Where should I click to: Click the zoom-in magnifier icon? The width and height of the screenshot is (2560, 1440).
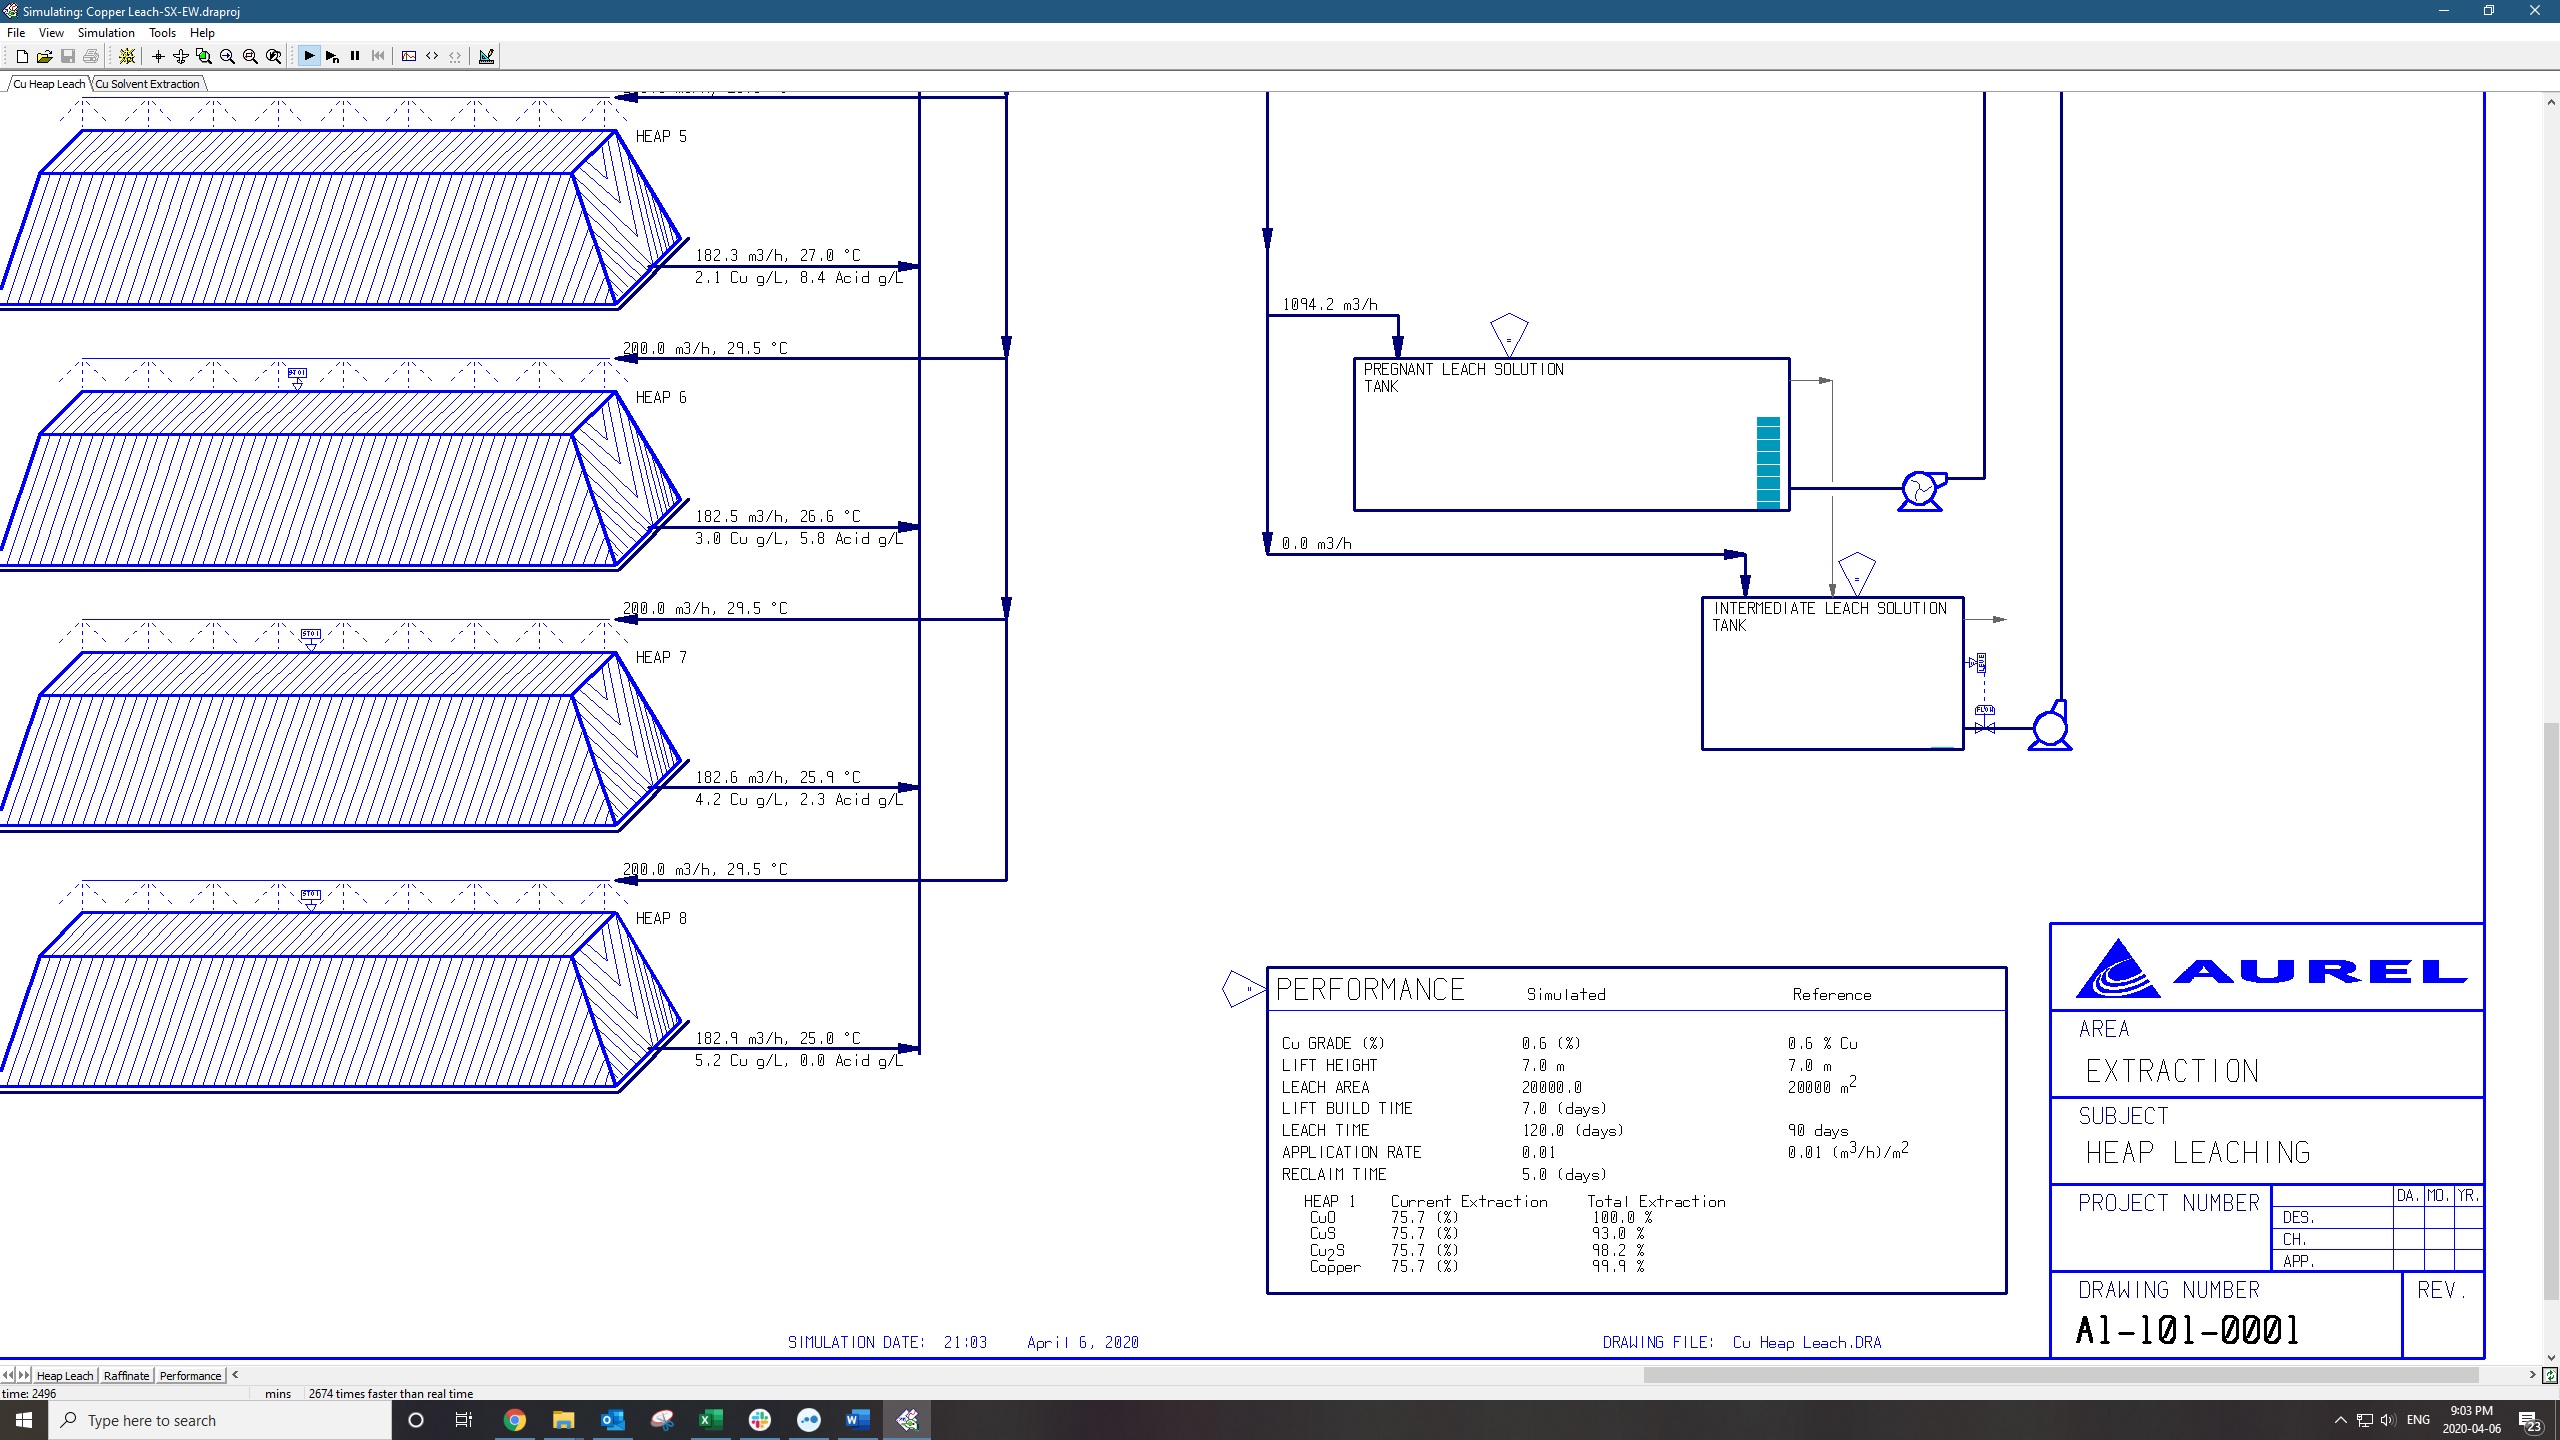(227, 56)
